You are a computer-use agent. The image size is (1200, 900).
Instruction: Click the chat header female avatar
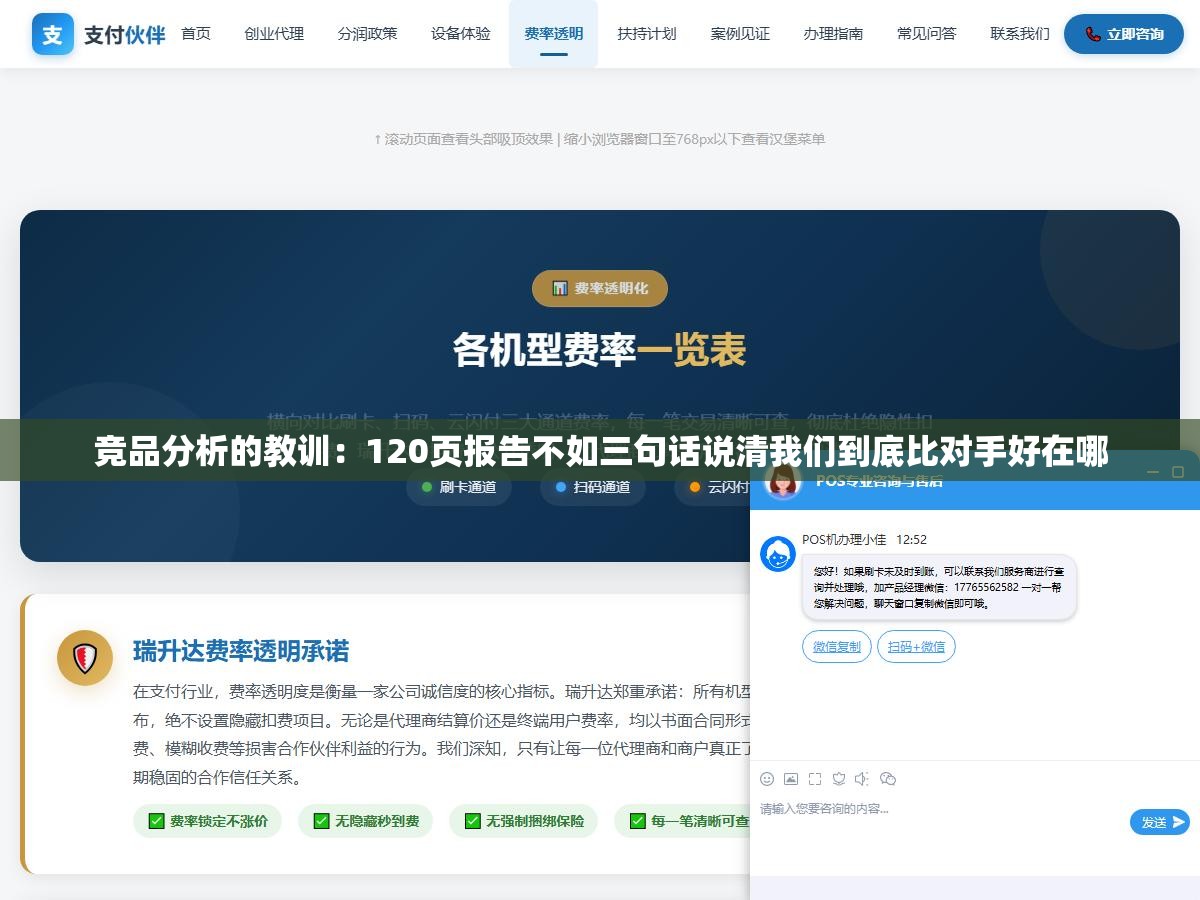tap(783, 481)
